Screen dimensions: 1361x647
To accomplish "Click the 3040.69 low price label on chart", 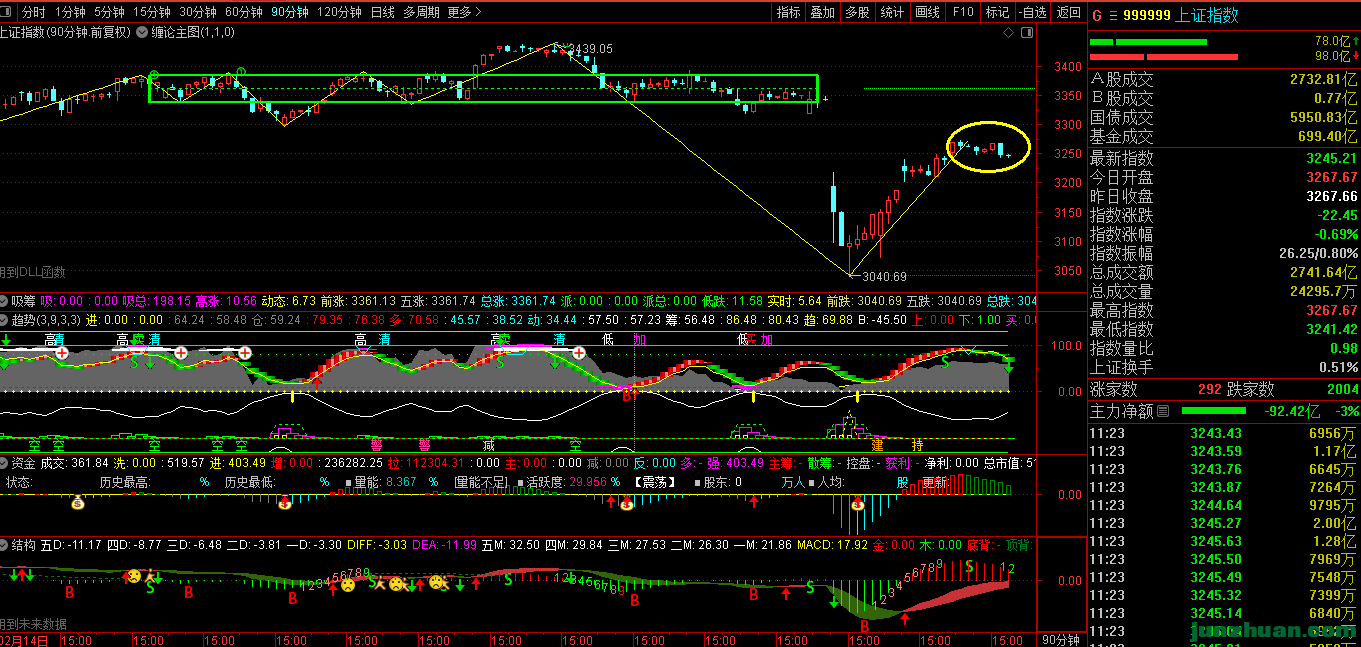I will tap(886, 277).
